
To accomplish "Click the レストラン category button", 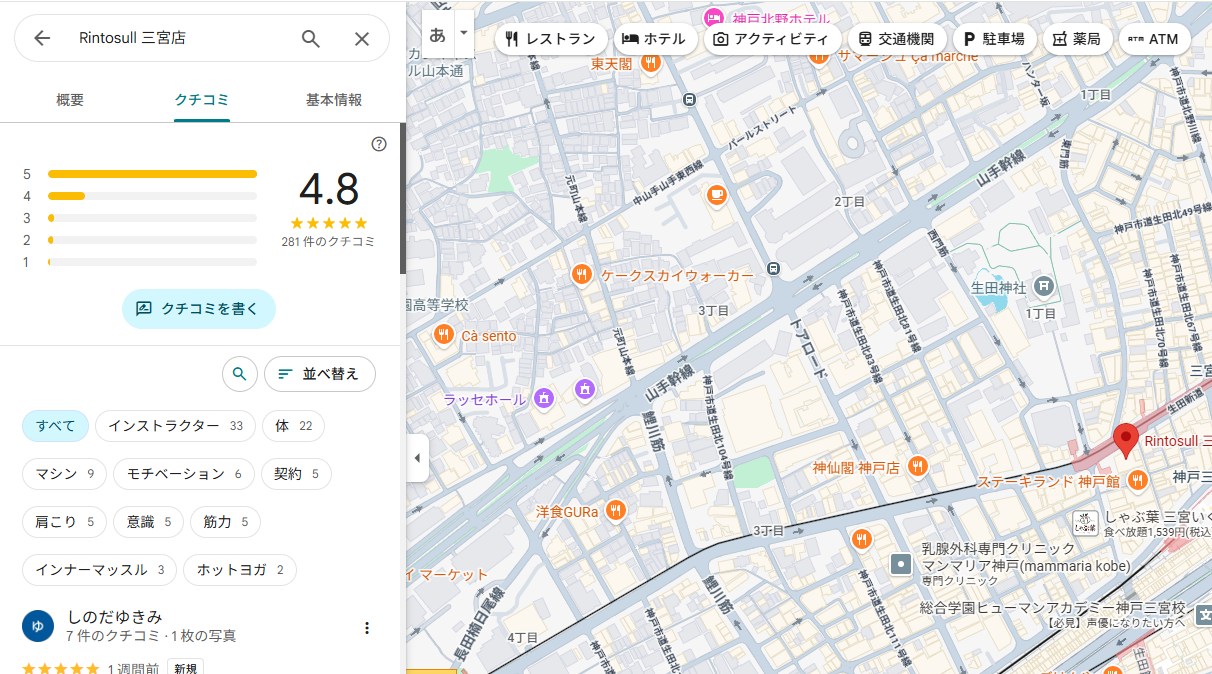I will [551, 39].
